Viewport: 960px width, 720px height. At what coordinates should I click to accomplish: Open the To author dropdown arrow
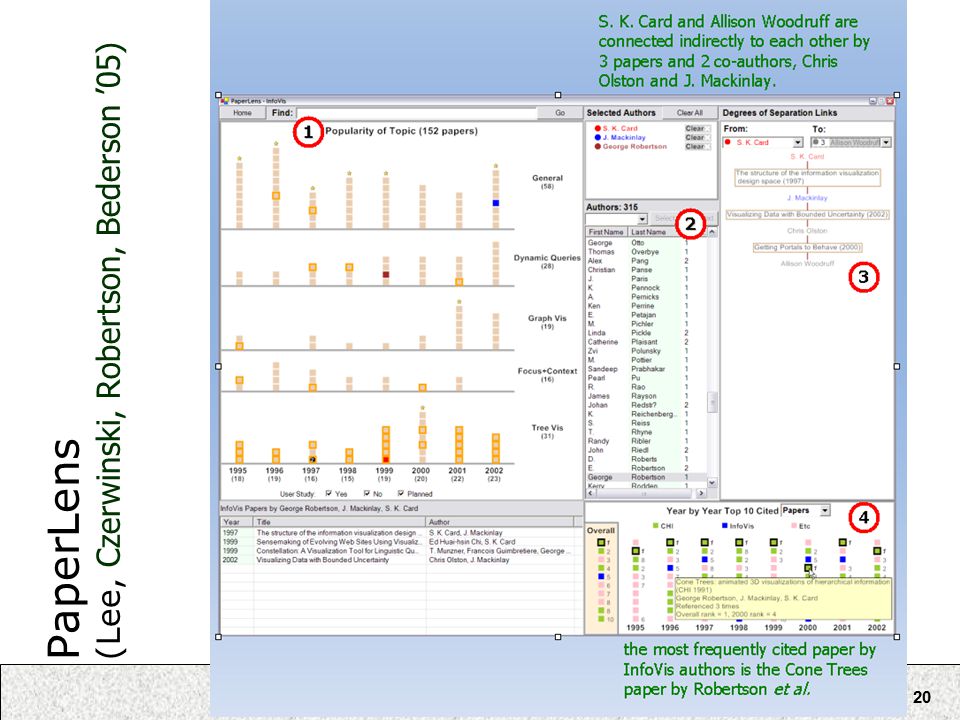pyautogui.click(x=886, y=143)
